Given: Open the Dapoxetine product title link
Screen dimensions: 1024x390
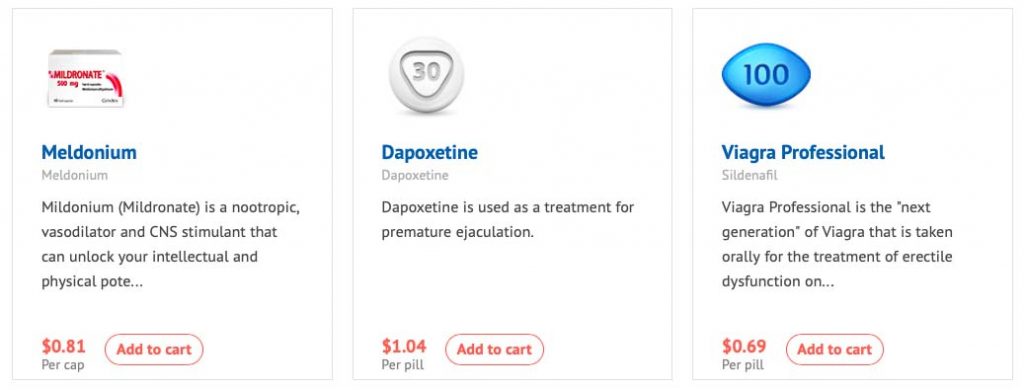Looking at the screenshot, I should click(x=429, y=153).
